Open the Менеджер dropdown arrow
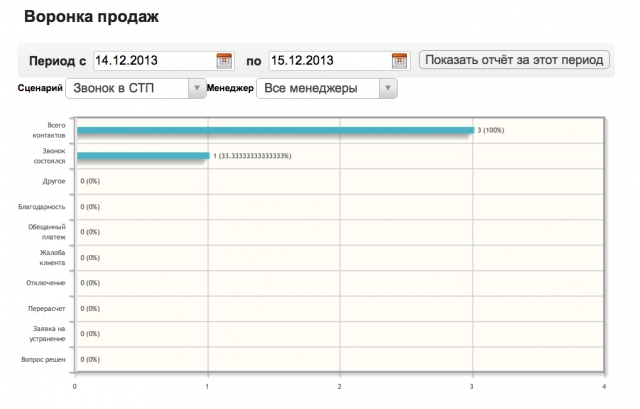Screen dimensions: 640x409 388,88
